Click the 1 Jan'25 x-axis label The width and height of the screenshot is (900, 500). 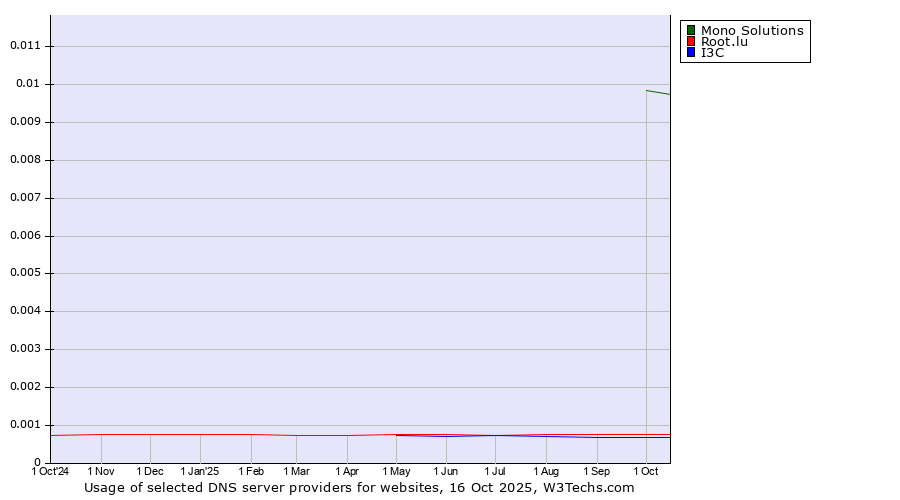[x=200, y=471]
